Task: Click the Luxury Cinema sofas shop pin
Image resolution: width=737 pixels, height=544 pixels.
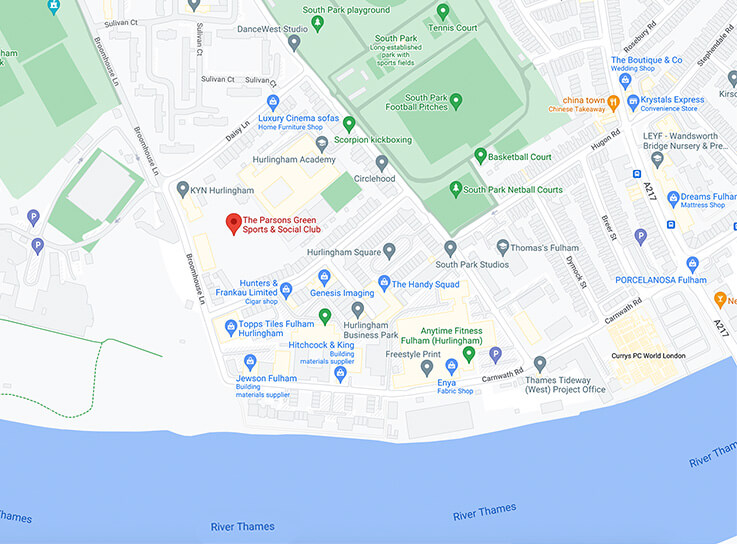Action: (273, 102)
